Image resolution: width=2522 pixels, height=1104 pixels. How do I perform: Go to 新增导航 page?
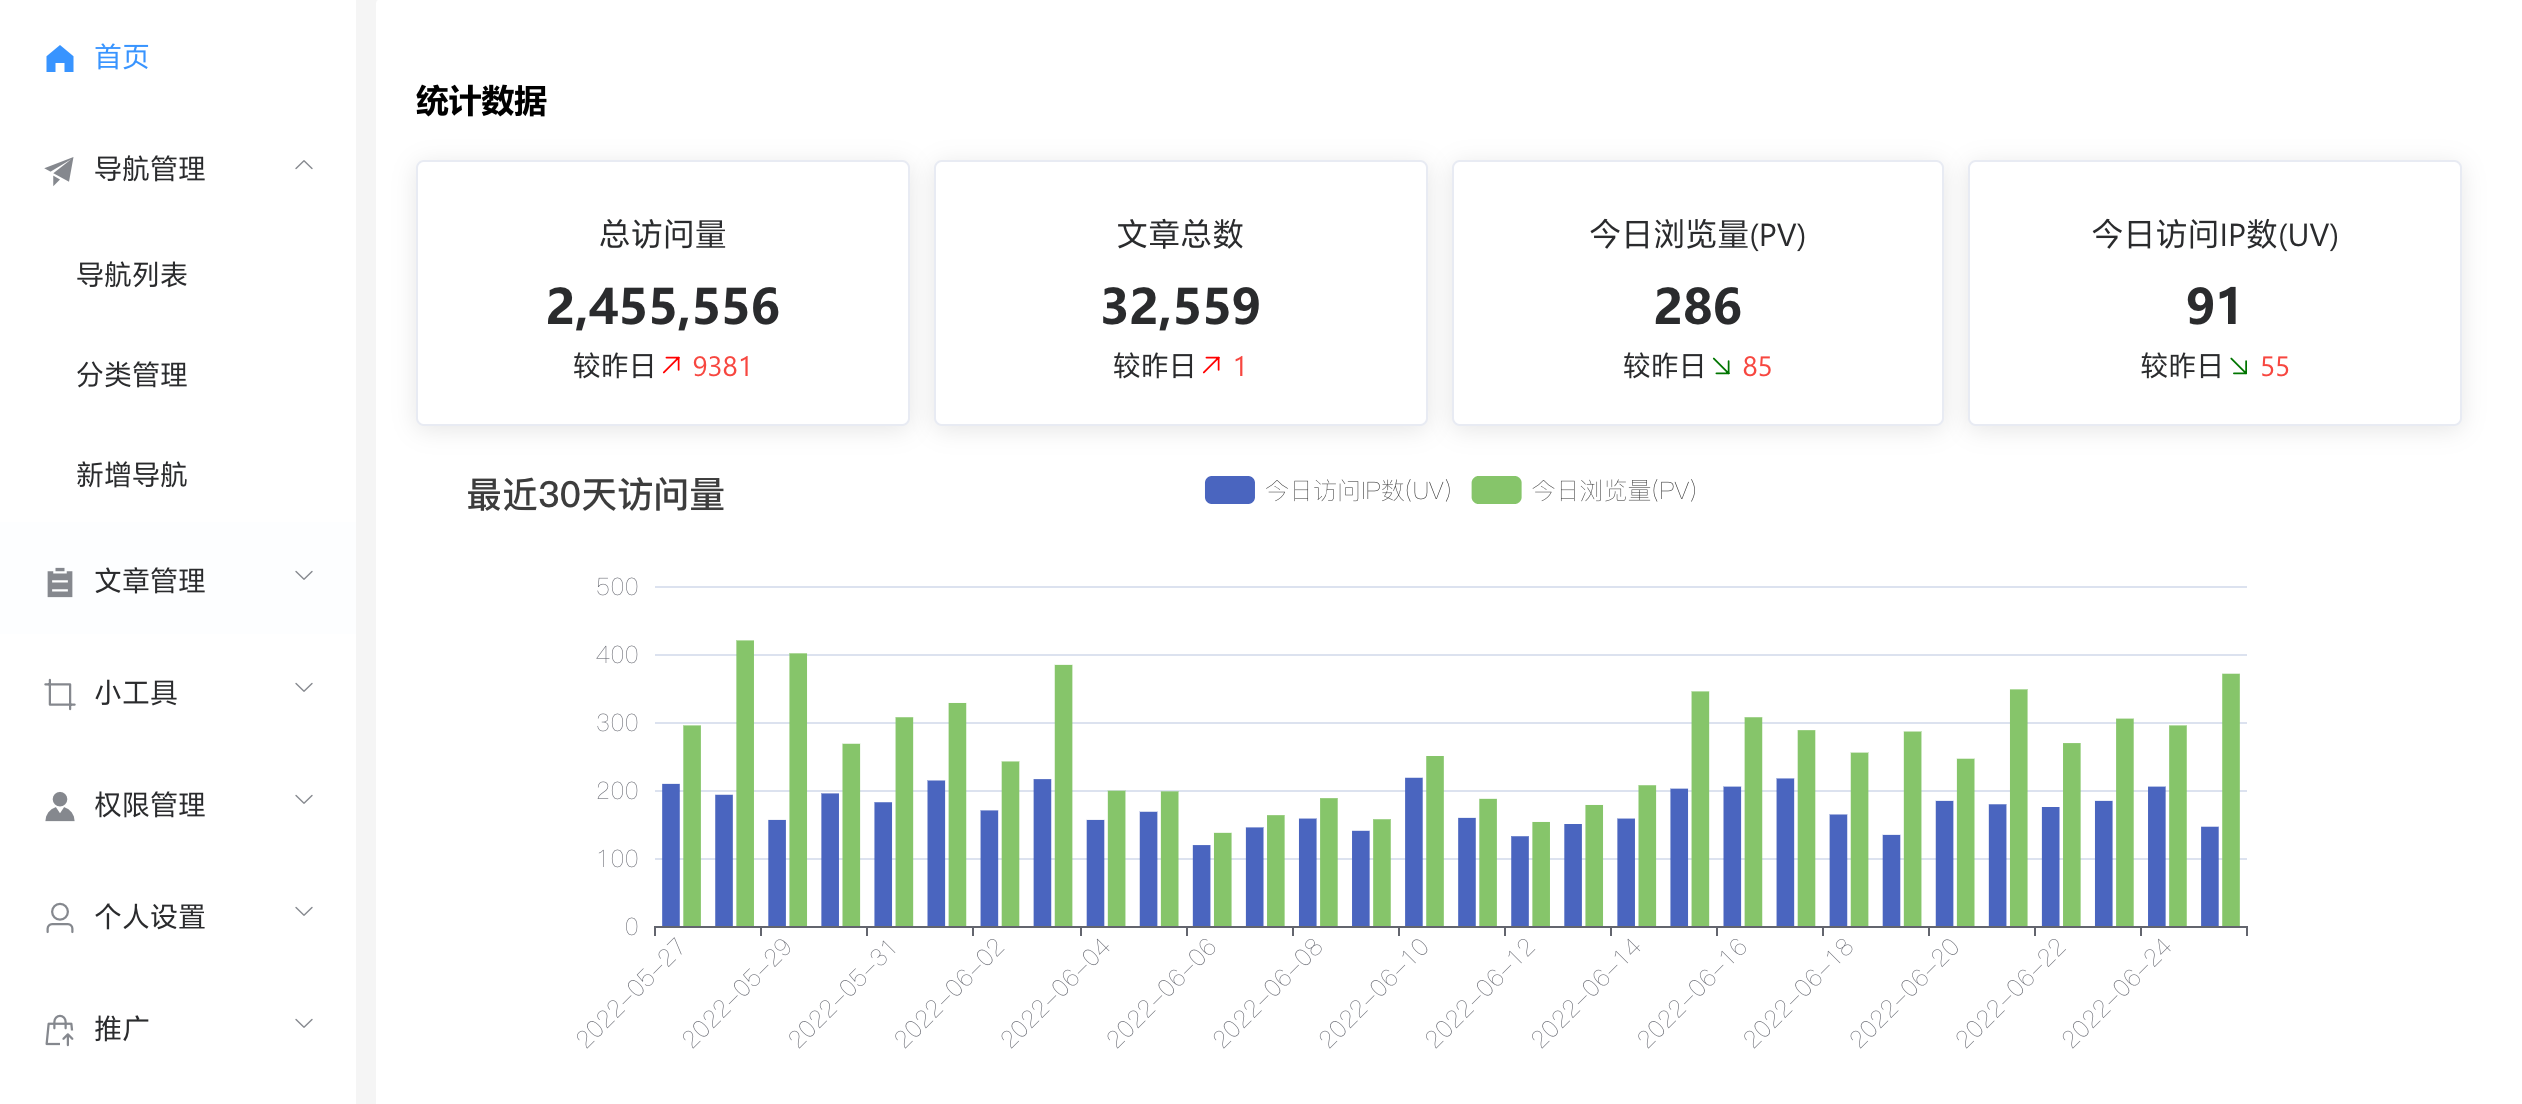point(132,475)
